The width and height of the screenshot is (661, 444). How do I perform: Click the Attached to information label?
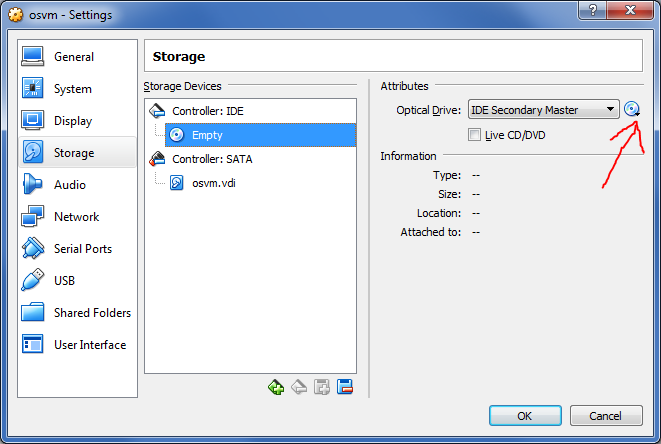[x=430, y=232]
